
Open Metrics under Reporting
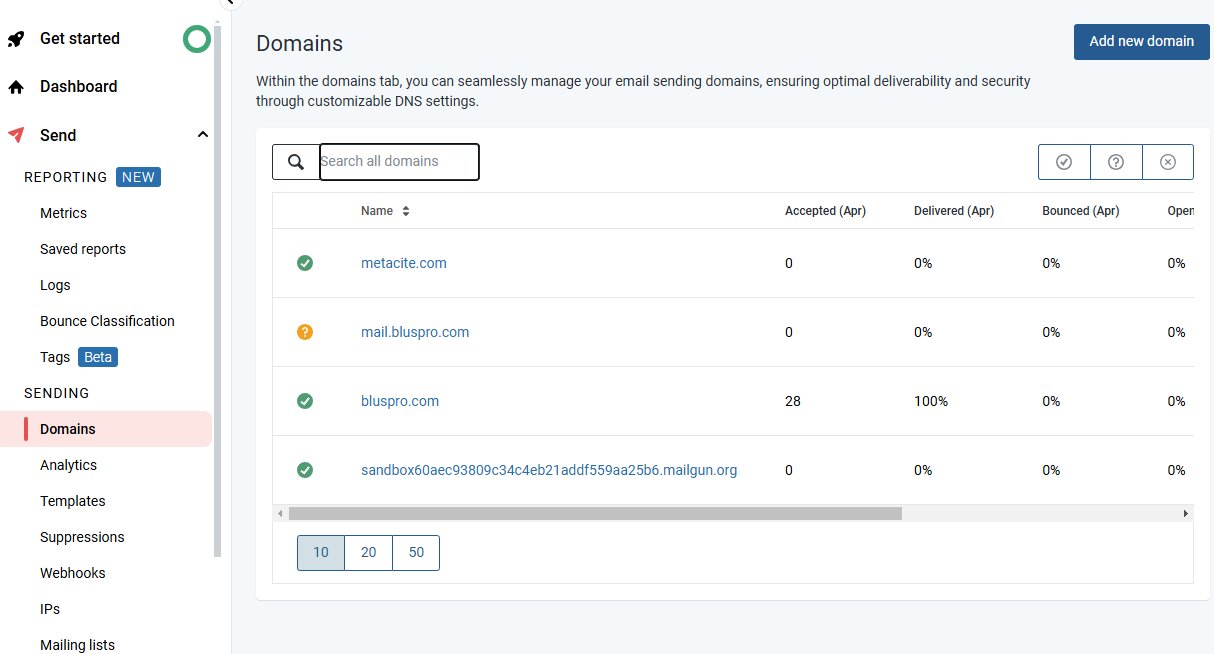(x=63, y=213)
